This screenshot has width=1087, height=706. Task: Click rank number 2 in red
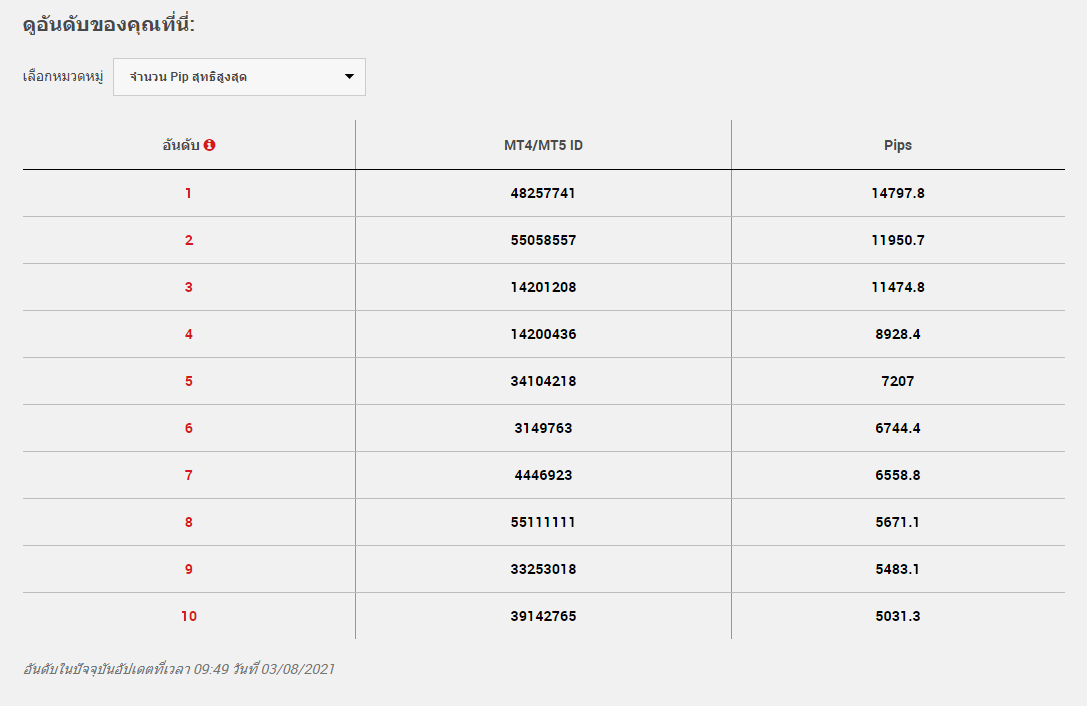click(x=189, y=240)
